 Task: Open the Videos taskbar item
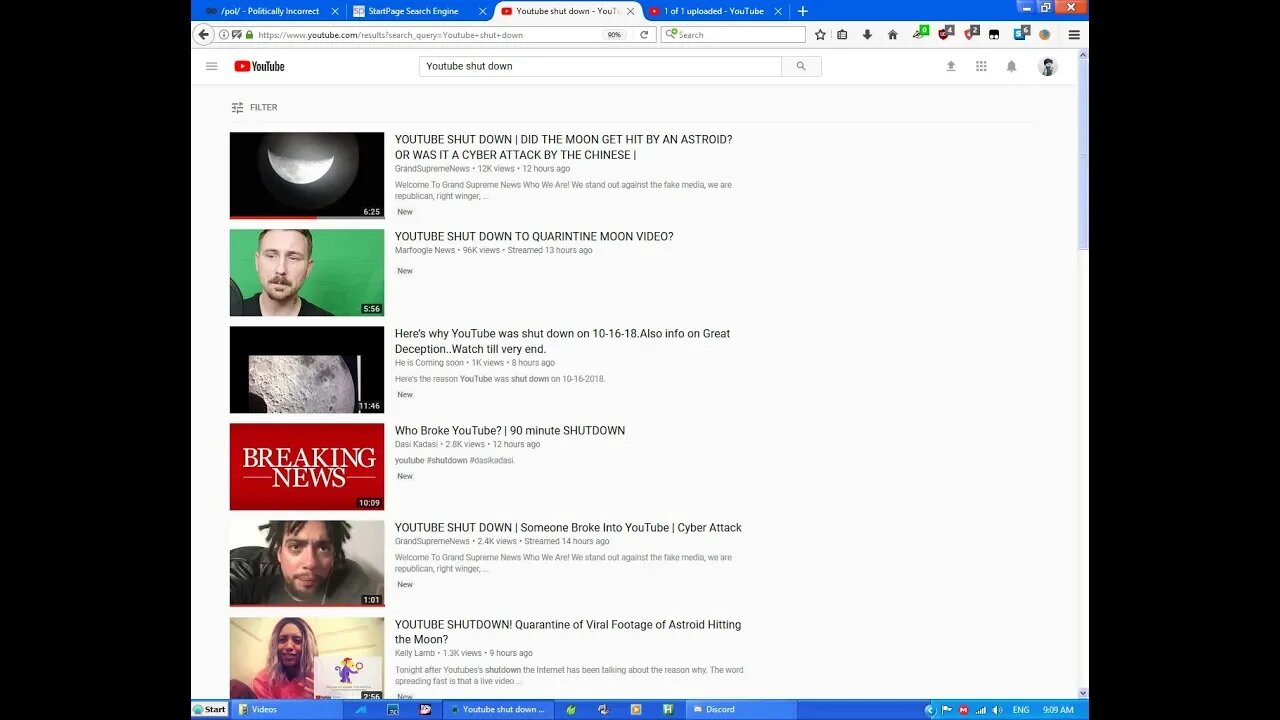[285, 709]
